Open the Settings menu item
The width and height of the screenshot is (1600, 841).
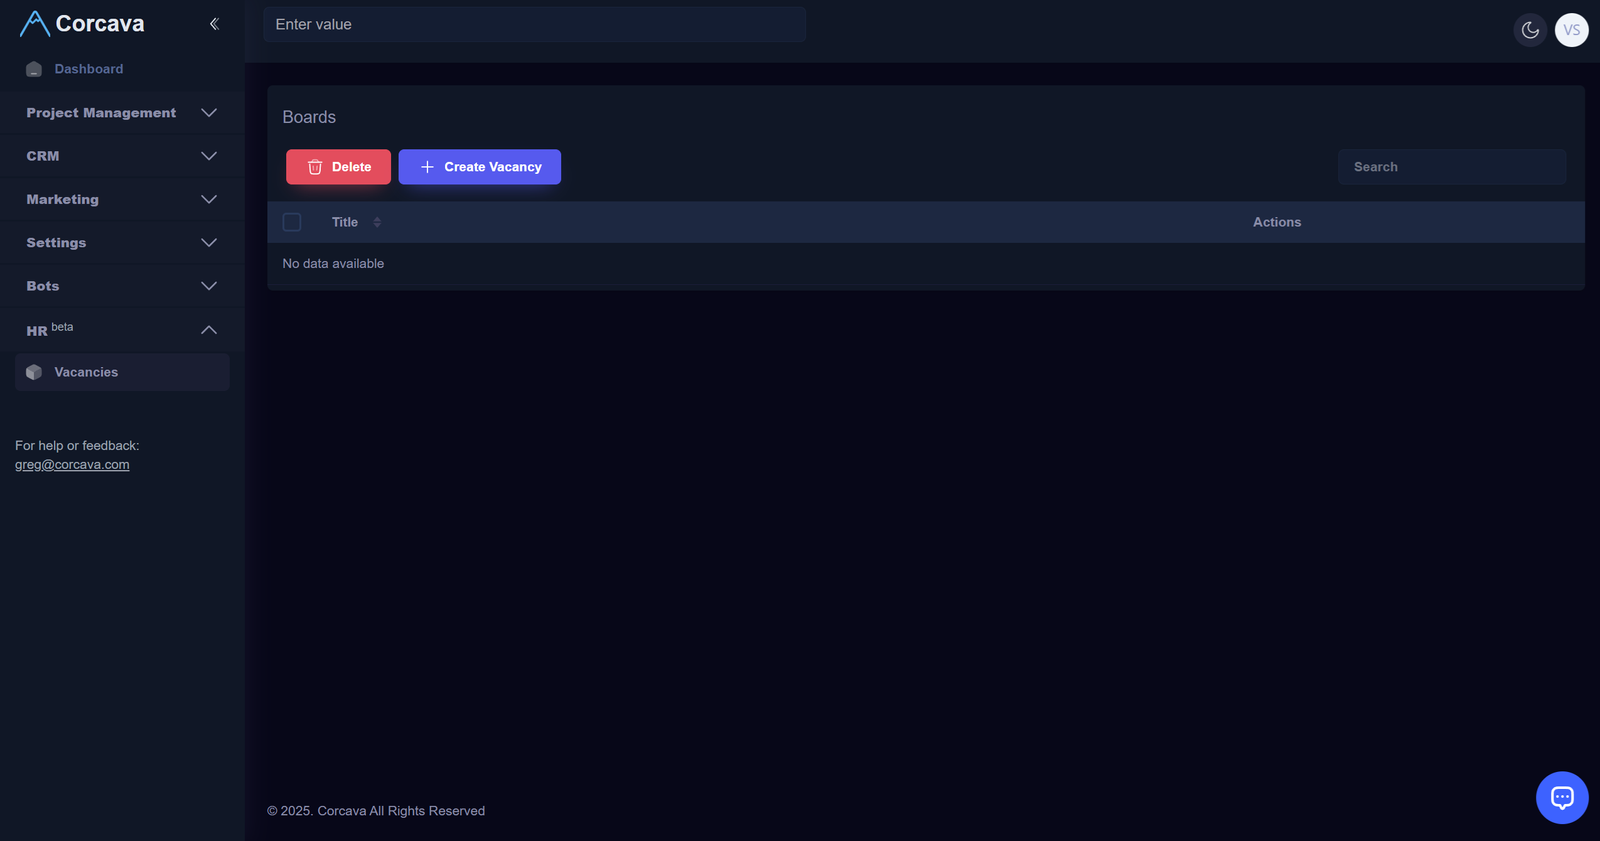(56, 243)
